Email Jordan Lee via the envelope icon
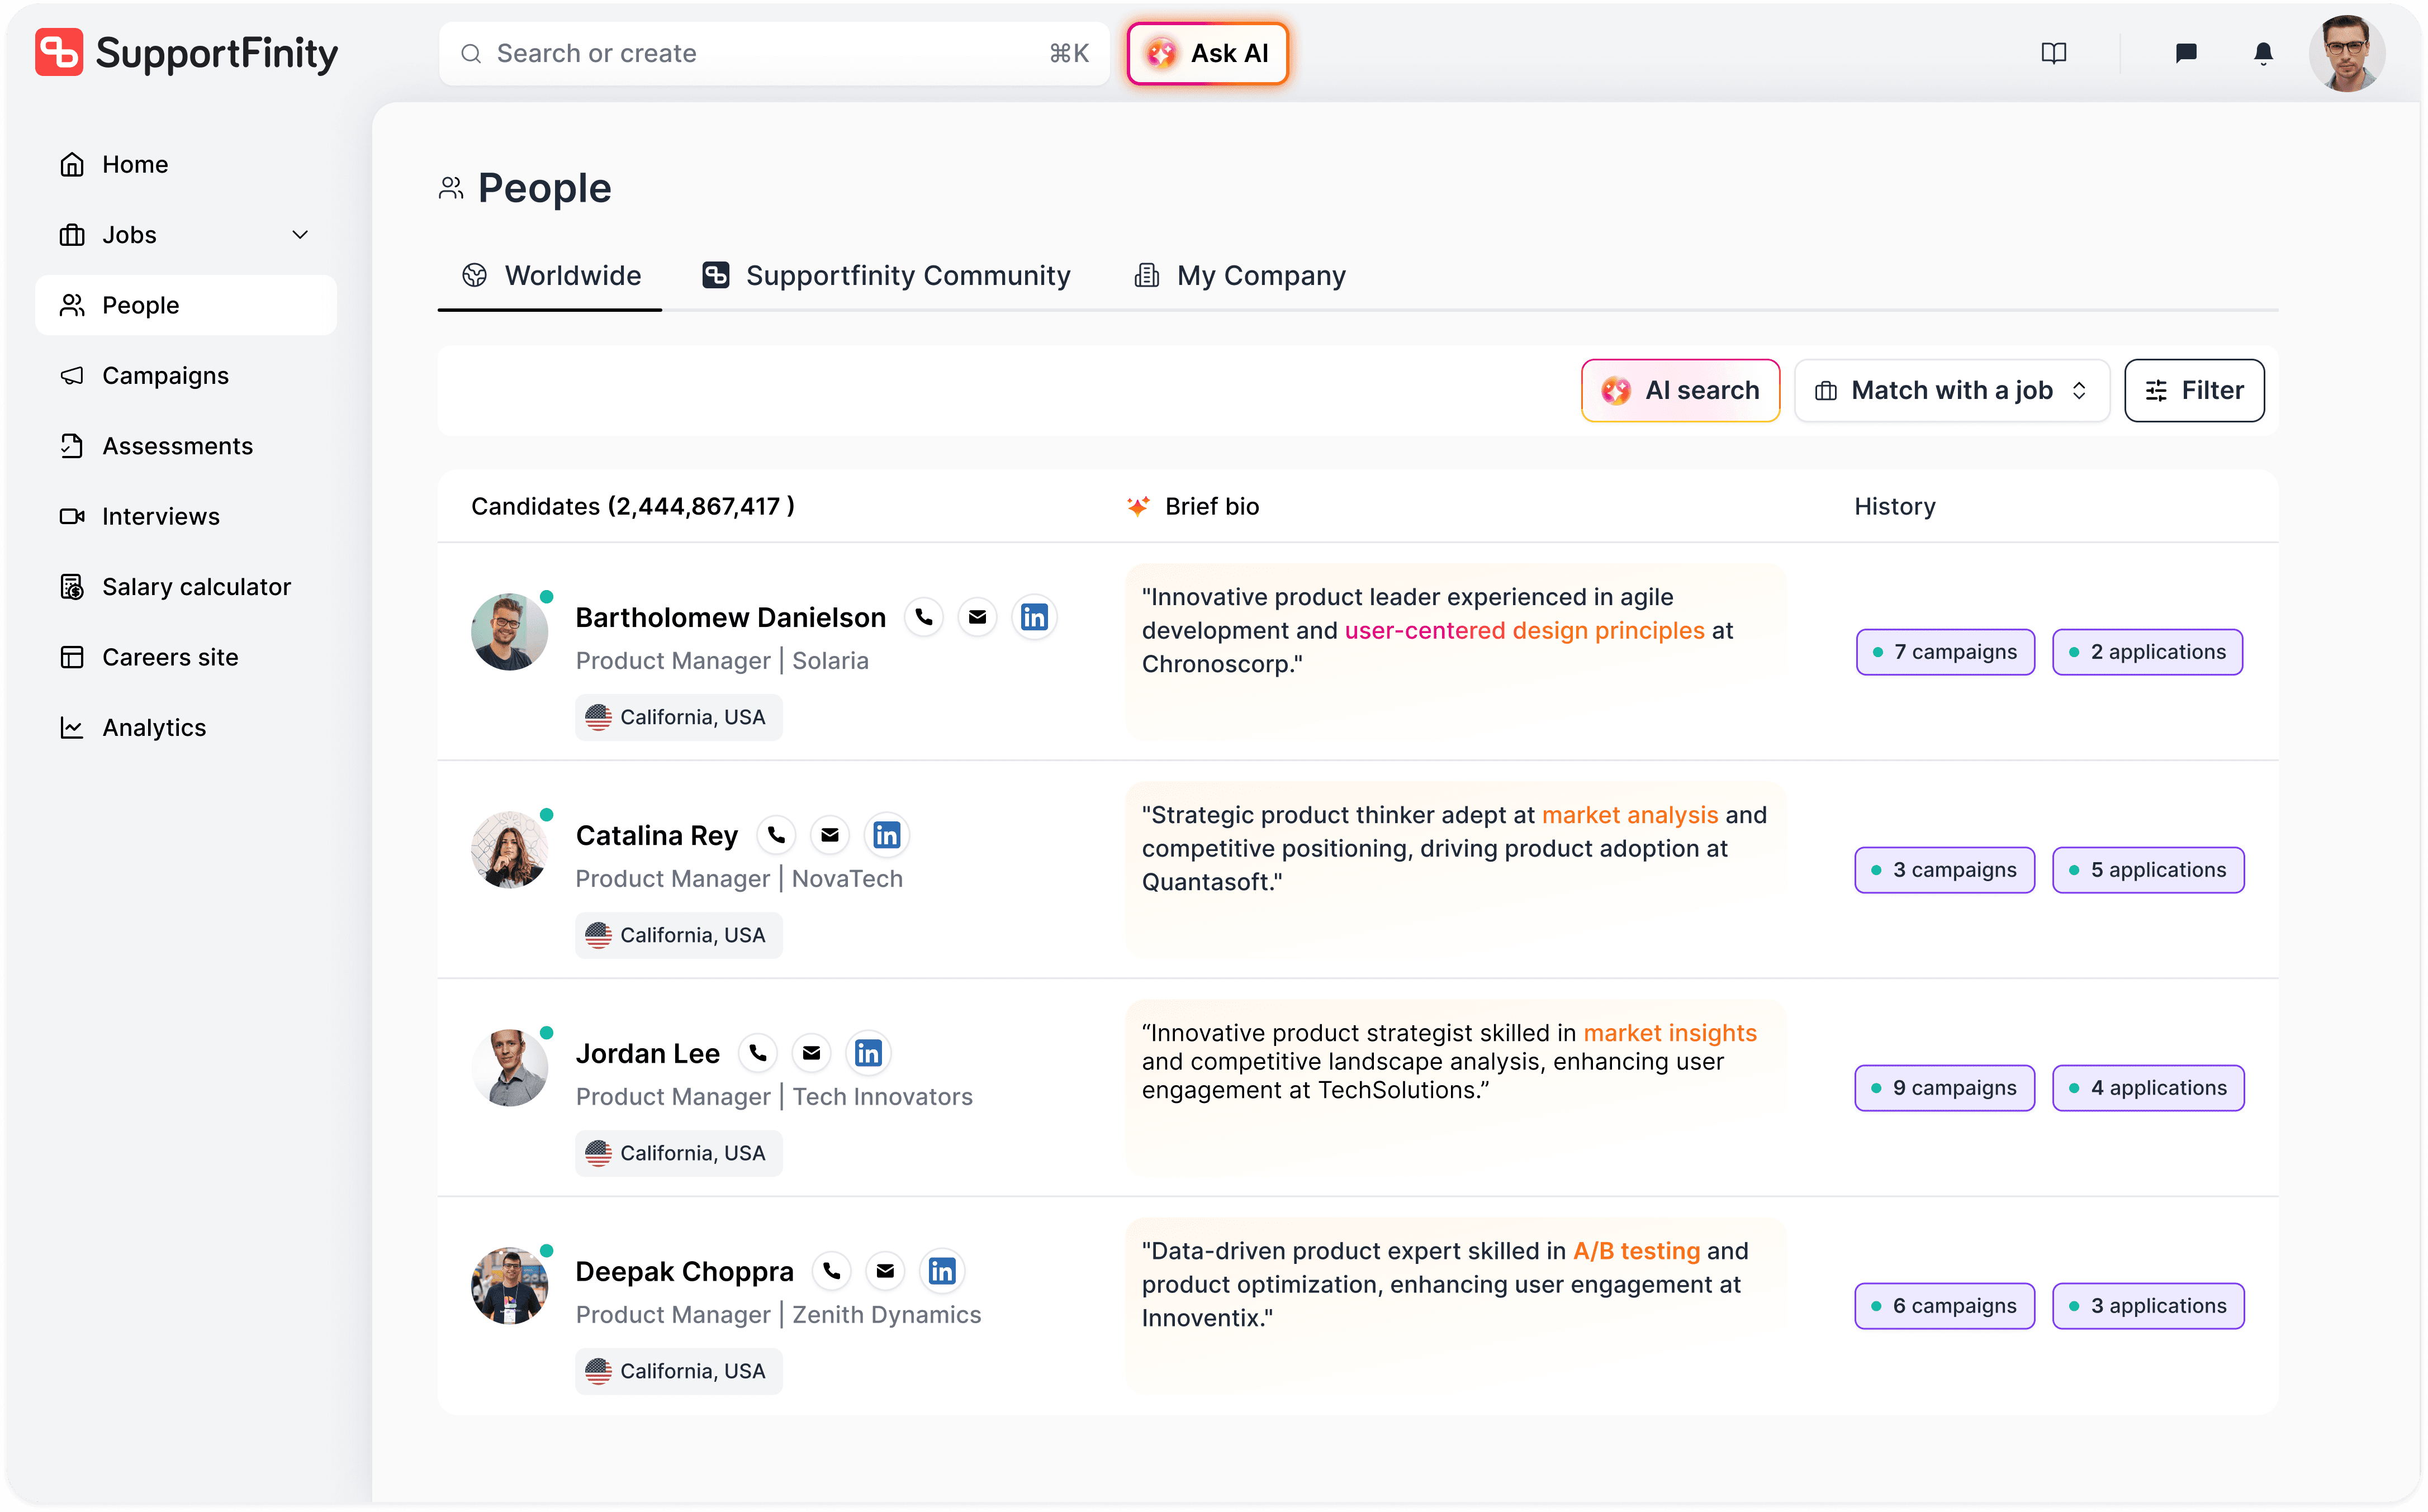 pos(812,1052)
